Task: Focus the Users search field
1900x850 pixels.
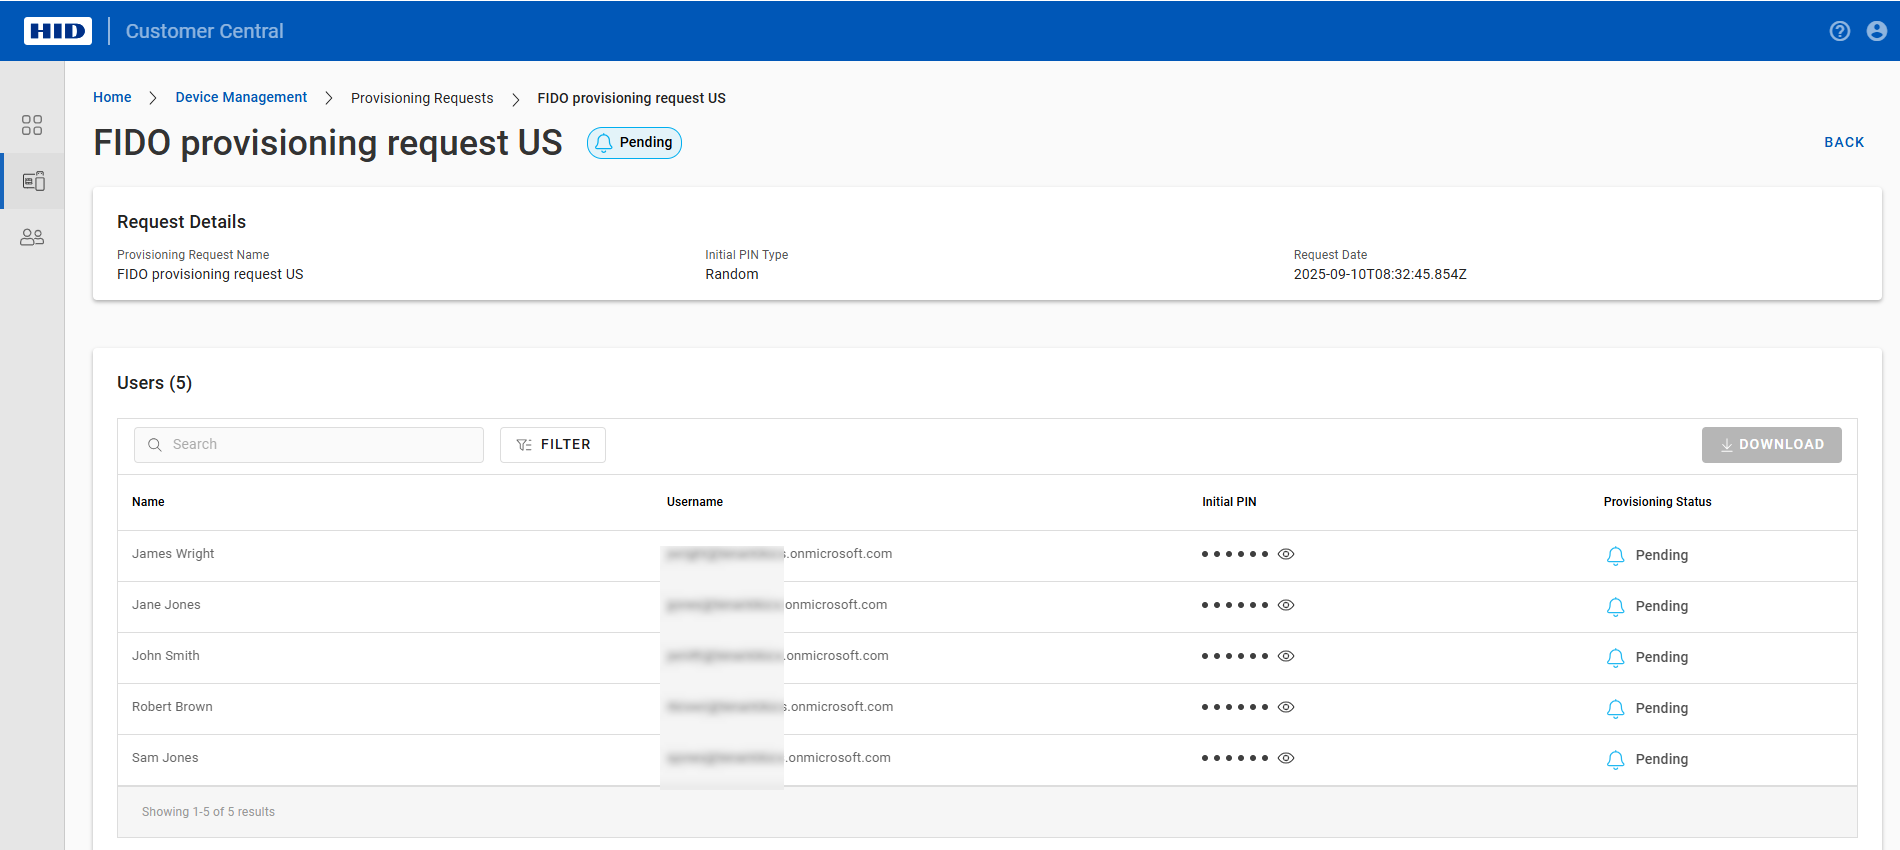Action: pyautogui.click(x=320, y=445)
